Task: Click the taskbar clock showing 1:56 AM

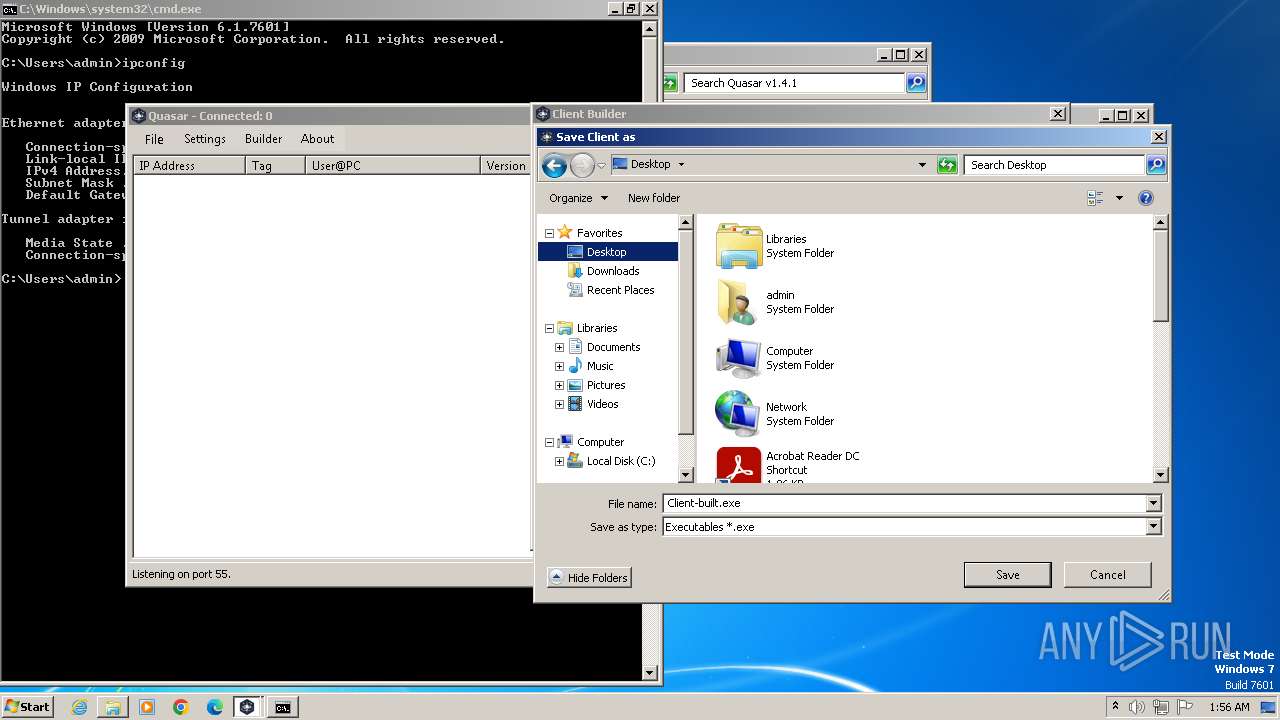Action: pyautogui.click(x=1229, y=707)
